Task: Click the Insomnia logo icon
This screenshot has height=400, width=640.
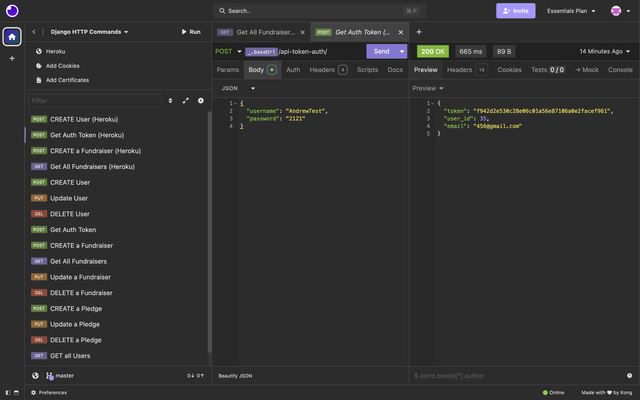Action: click(12, 11)
